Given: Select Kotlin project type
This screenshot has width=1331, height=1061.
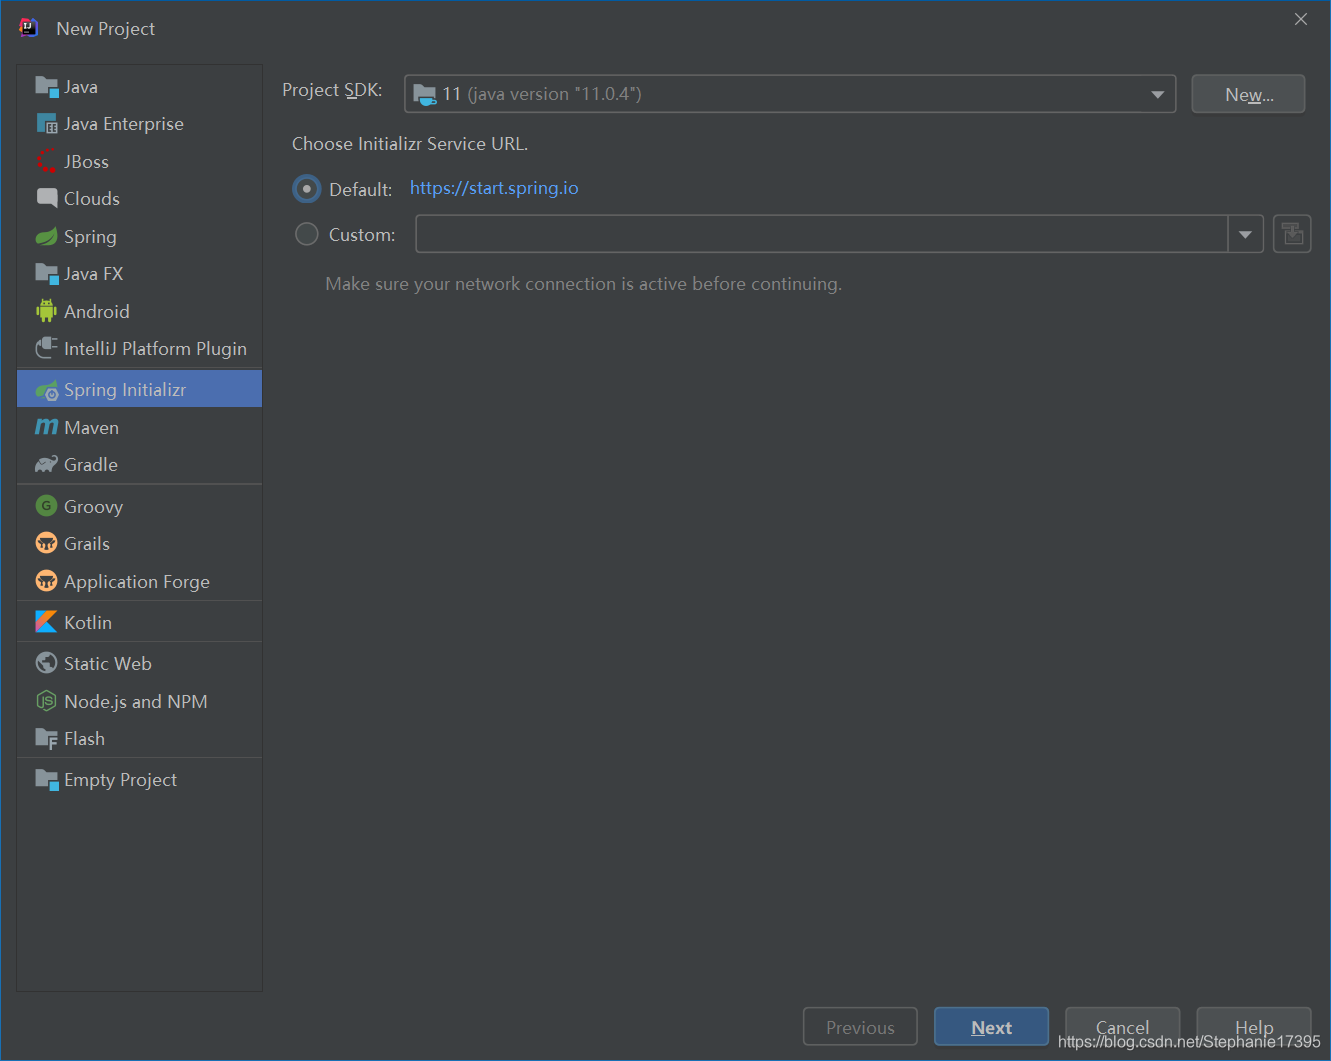Looking at the screenshot, I should (x=140, y=622).
